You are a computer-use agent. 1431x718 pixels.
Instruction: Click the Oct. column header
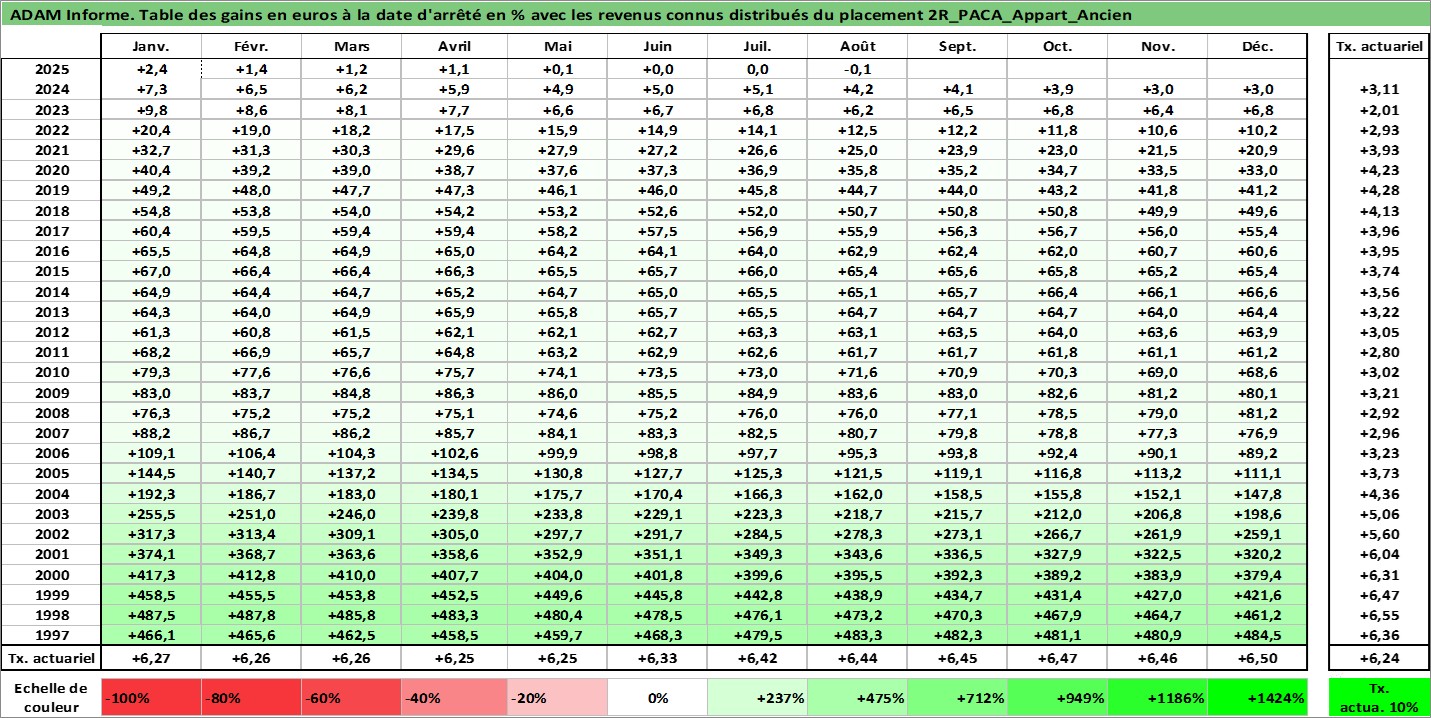(x=1057, y=47)
